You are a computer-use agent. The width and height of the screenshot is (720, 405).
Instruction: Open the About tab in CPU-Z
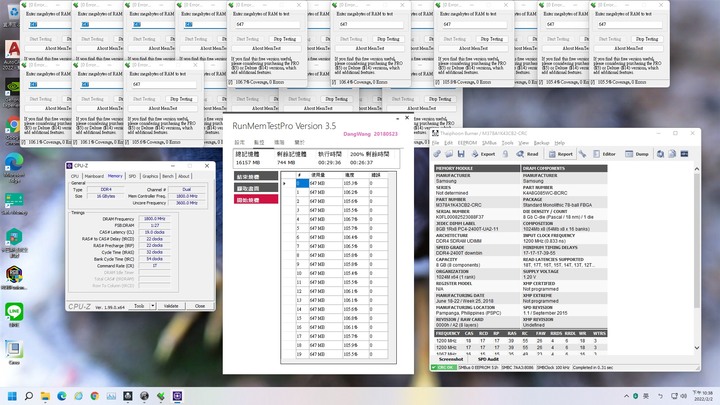click(x=184, y=176)
